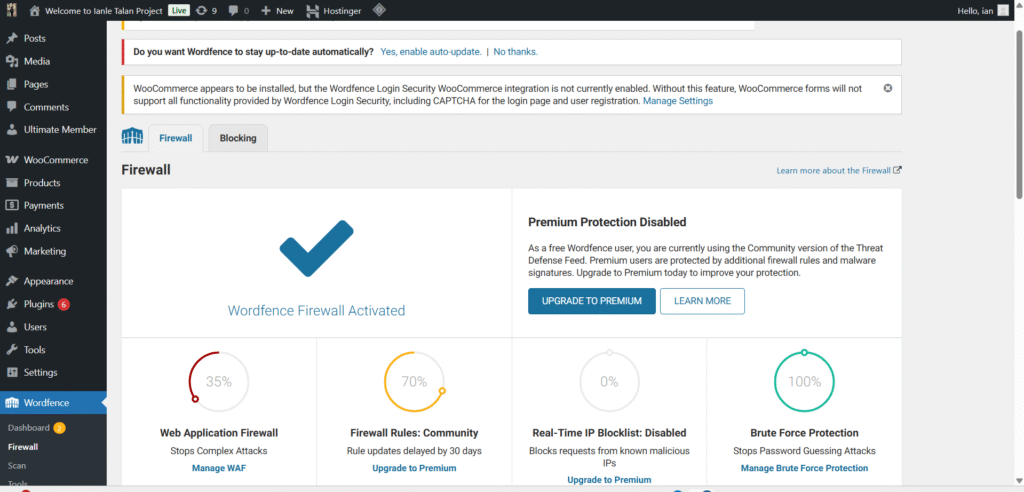
Task: Click the Upgrade to Premium button
Action: pyautogui.click(x=592, y=301)
